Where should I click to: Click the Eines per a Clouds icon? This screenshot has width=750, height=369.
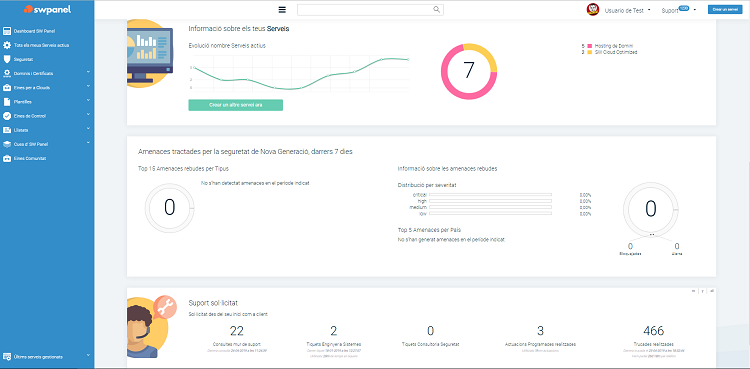click(7, 88)
